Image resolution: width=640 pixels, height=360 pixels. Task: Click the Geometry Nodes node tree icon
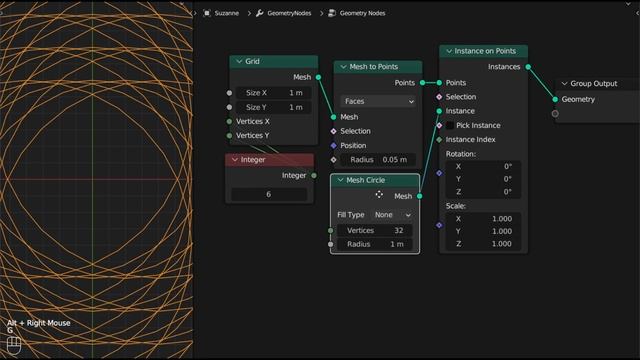[332, 13]
